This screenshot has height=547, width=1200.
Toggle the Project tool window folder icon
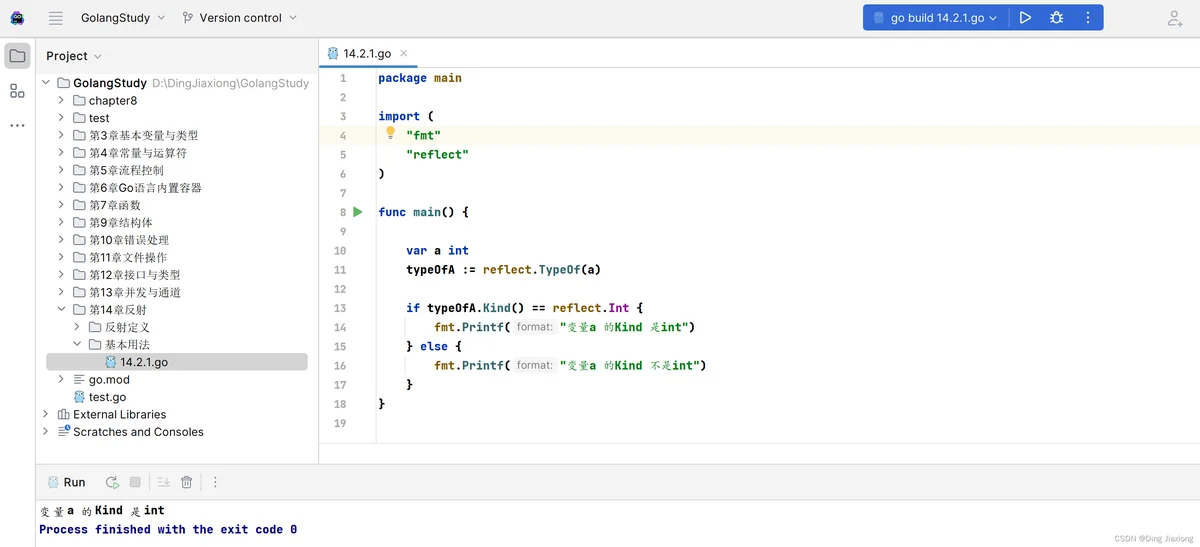click(x=17, y=56)
